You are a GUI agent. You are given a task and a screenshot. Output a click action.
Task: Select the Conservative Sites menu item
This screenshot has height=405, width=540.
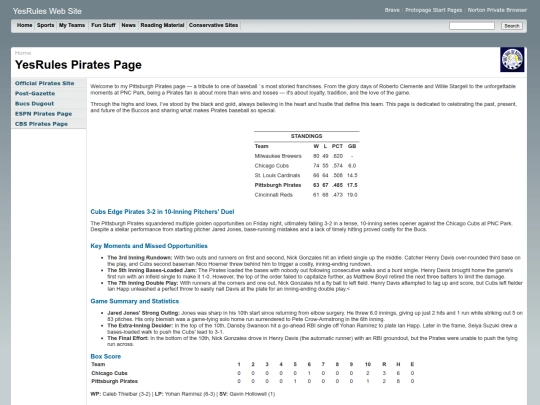(213, 25)
